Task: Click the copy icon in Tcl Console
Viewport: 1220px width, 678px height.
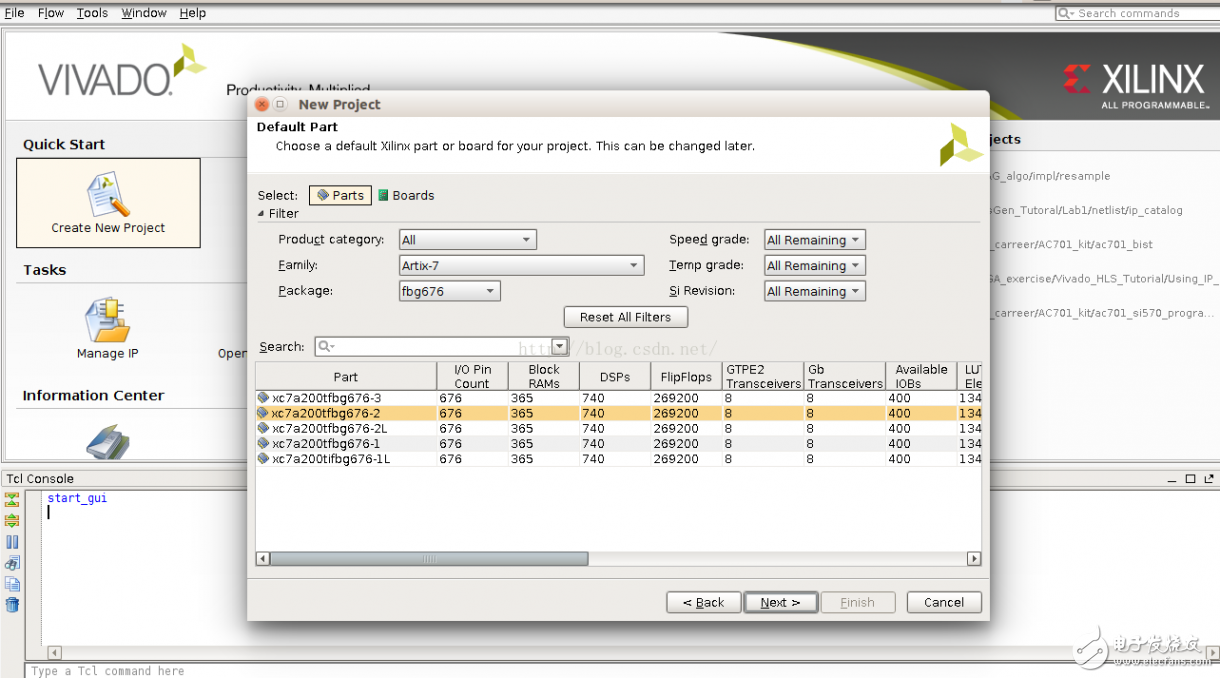Action: click(12, 584)
